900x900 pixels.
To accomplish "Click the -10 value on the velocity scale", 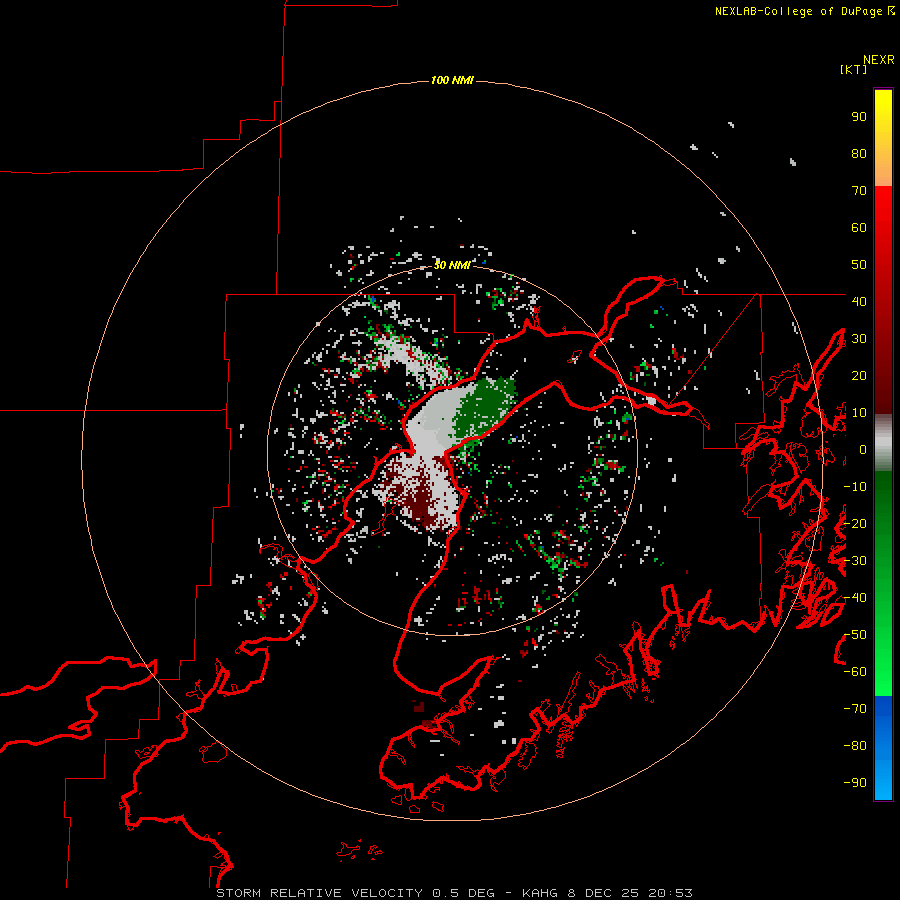I will [x=855, y=487].
